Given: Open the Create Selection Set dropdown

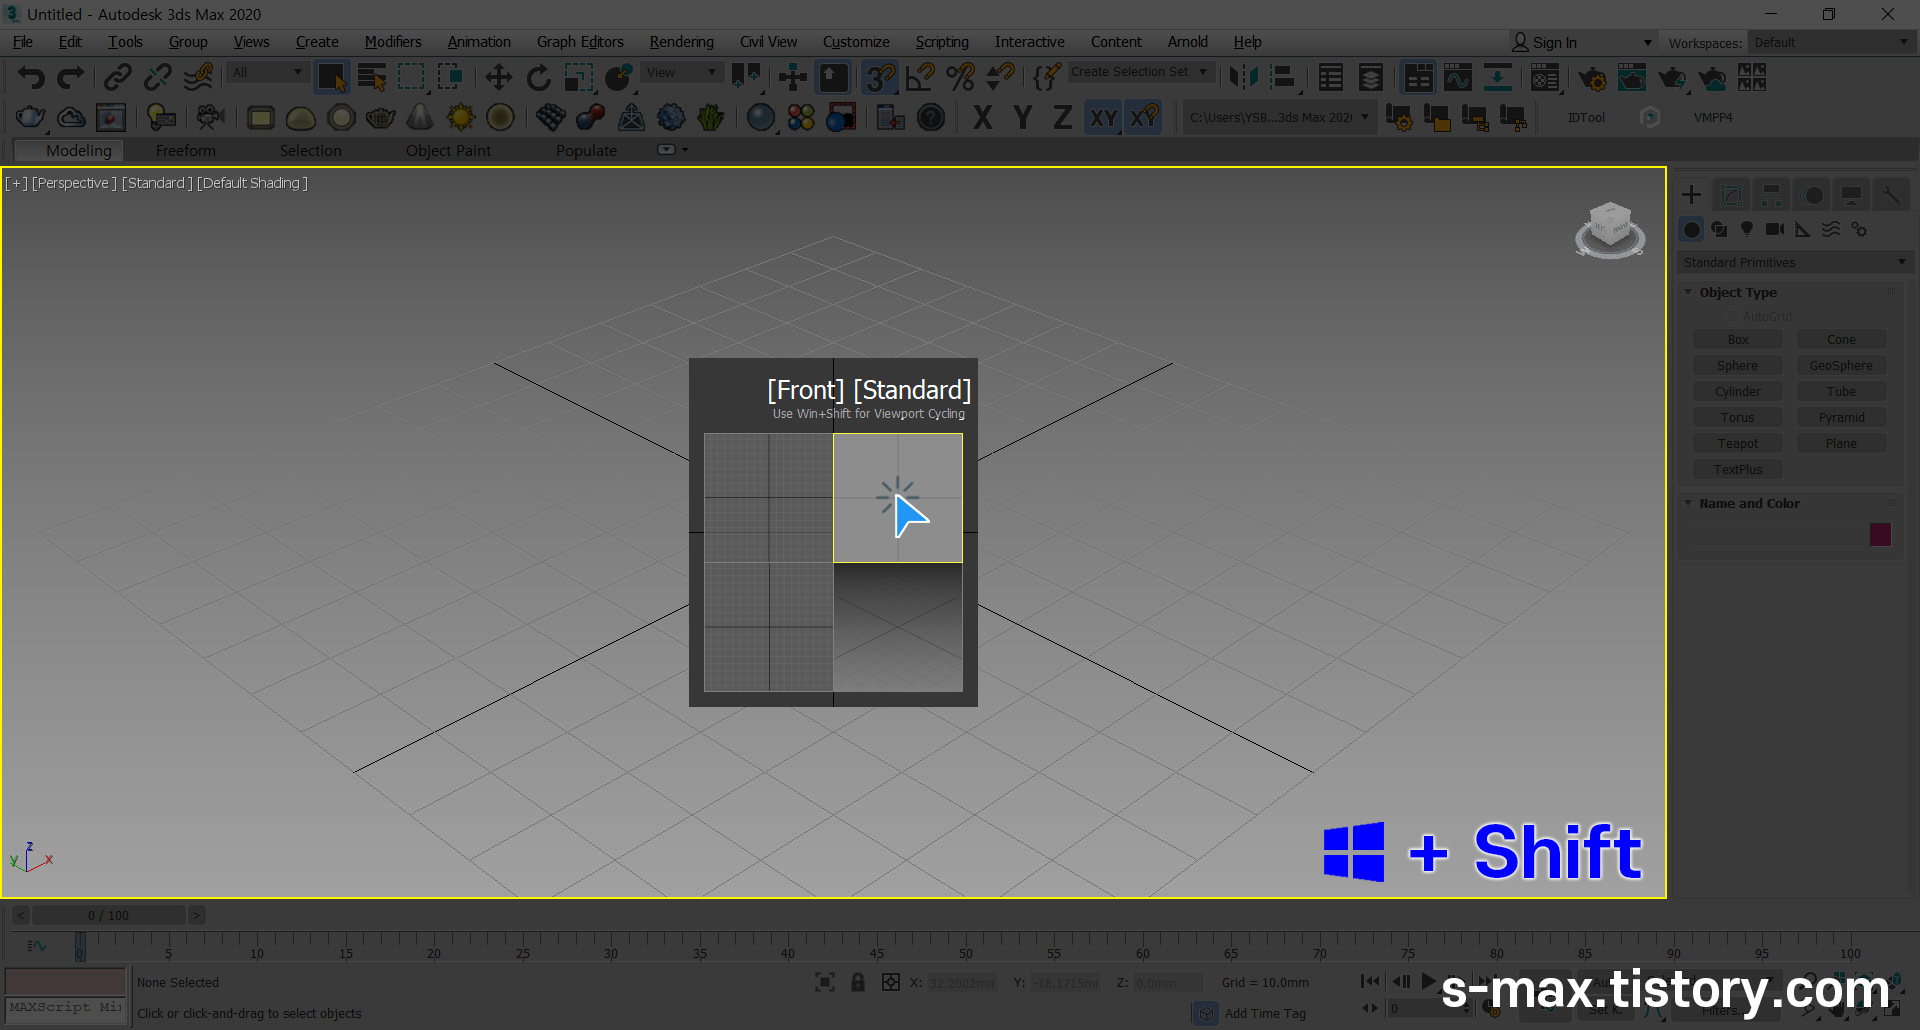Looking at the screenshot, I should pyautogui.click(x=1140, y=72).
